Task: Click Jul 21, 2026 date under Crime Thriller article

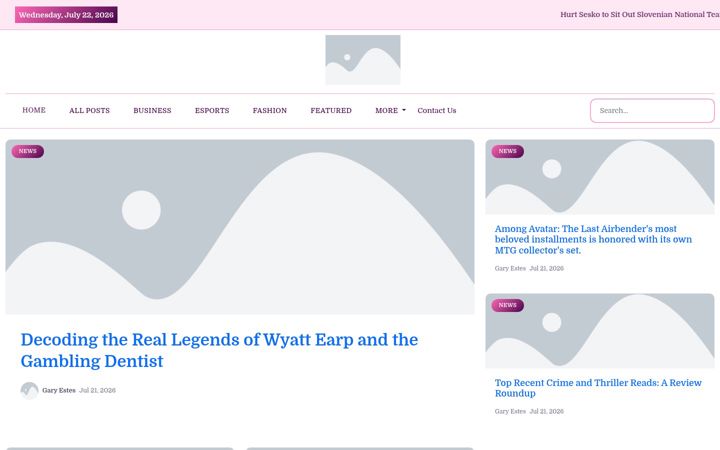Action: (x=546, y=411)
